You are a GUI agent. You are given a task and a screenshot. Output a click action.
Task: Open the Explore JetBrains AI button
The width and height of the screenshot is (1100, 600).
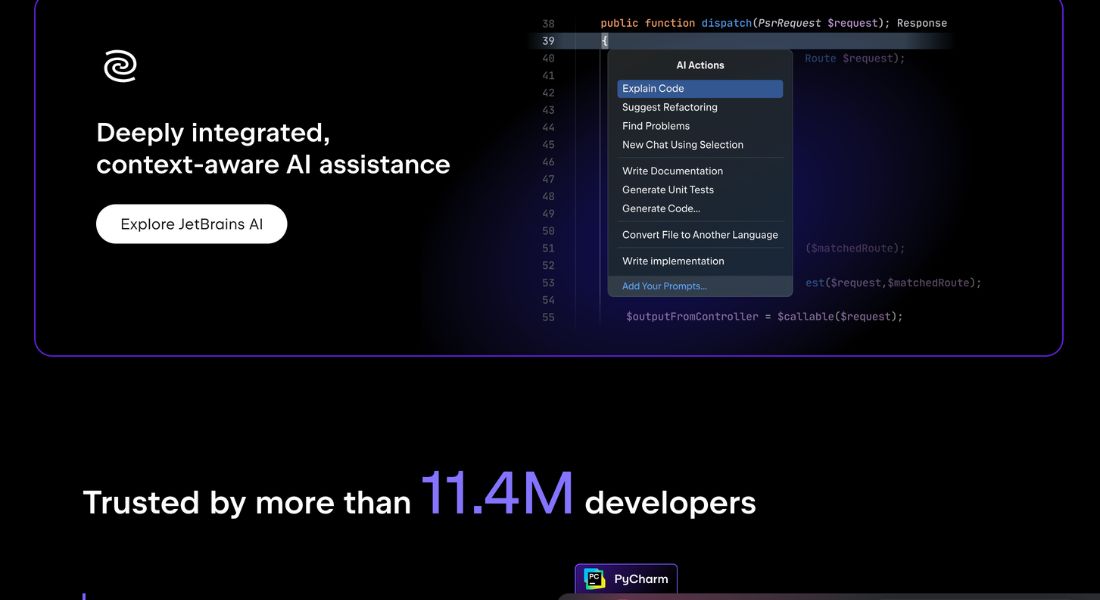point(192,224)
